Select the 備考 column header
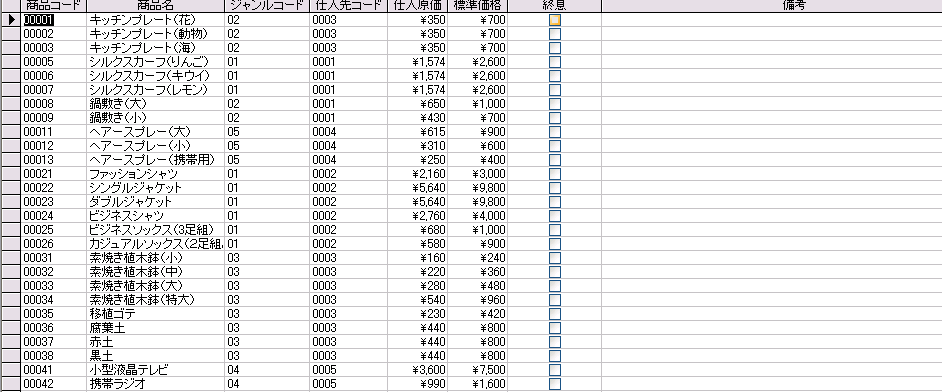 pyautogui.click(x=772, y=6)
